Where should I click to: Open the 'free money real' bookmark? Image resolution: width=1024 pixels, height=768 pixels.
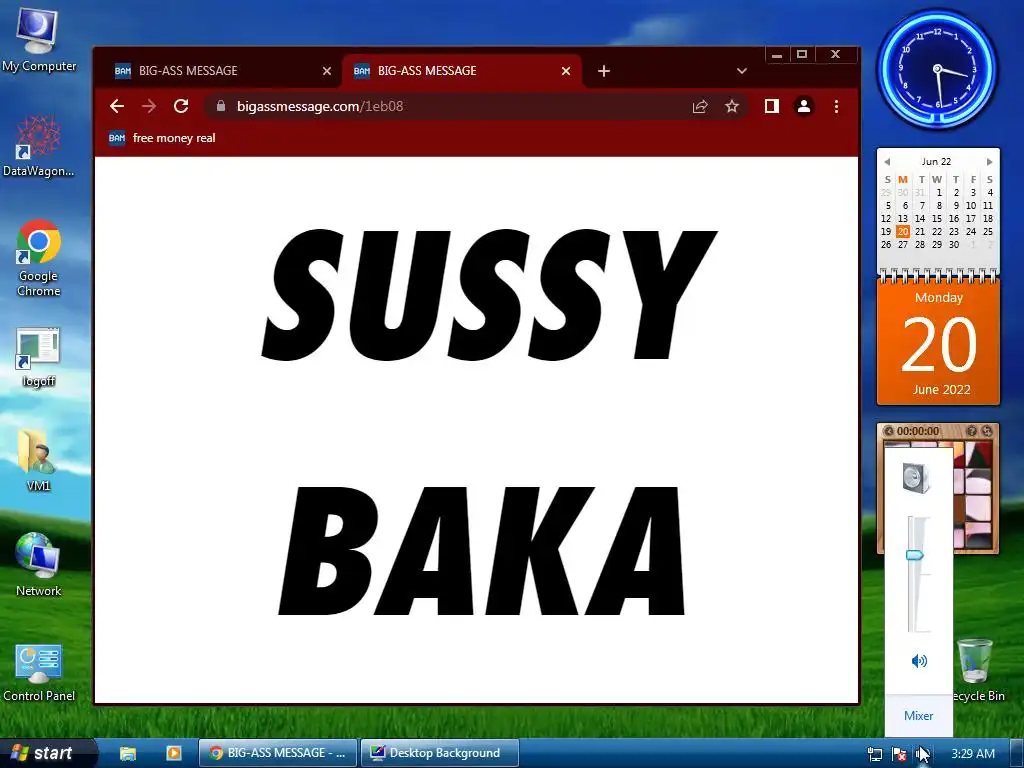click(x=162, y=138)
